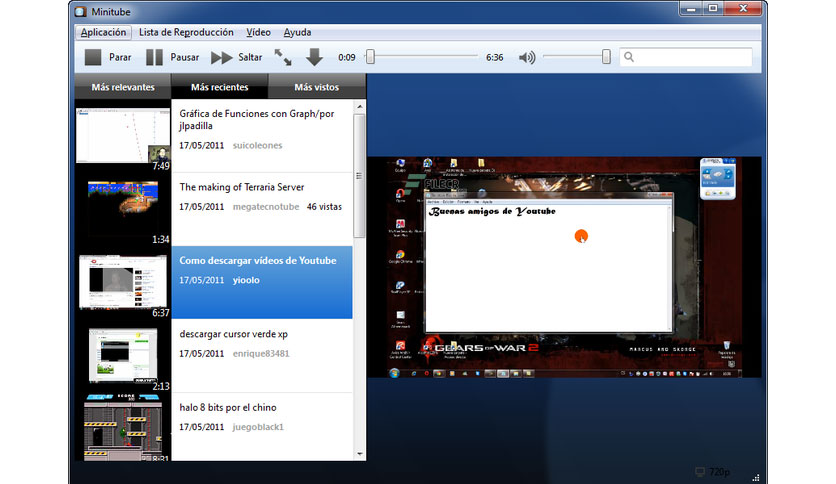Switch to the Más relevantes tab

pos(123,87)
